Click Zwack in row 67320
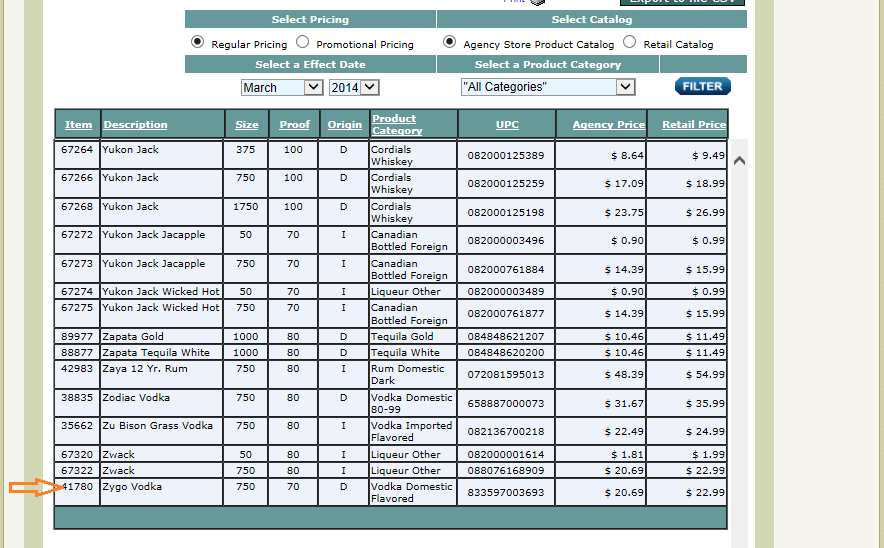This screenshot has width=884, height=548. click(x=118, y=454)
